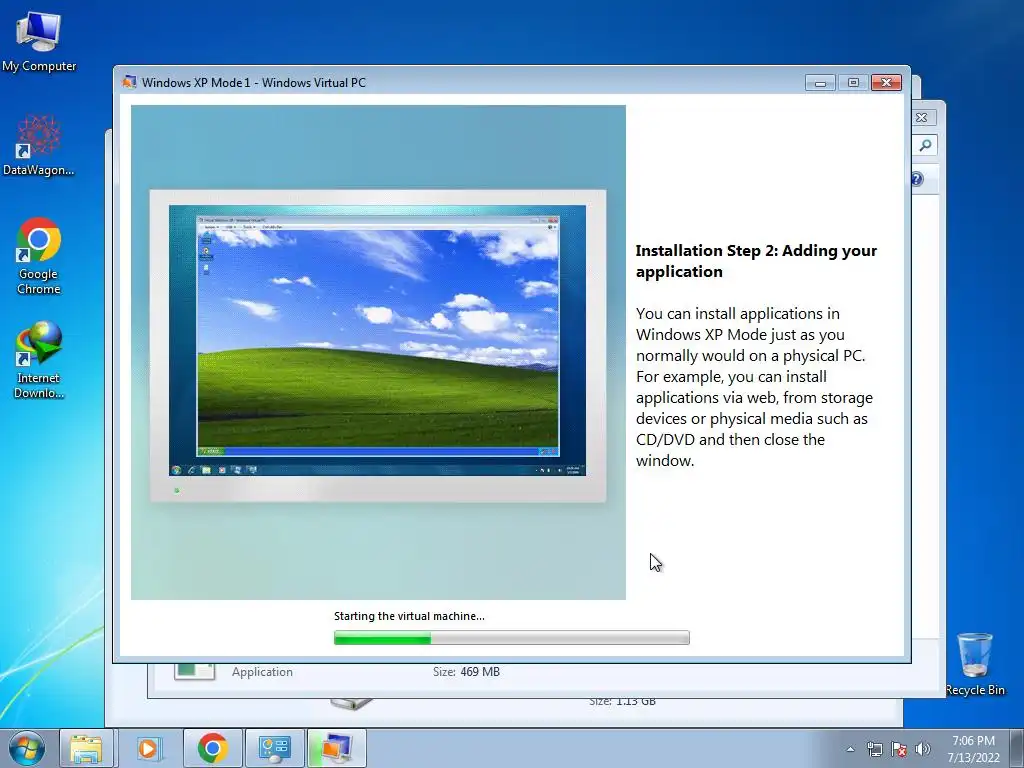Select the 'Application' file type label
The height and width of the screenshot is (768, 1024).
coord(262,672)
